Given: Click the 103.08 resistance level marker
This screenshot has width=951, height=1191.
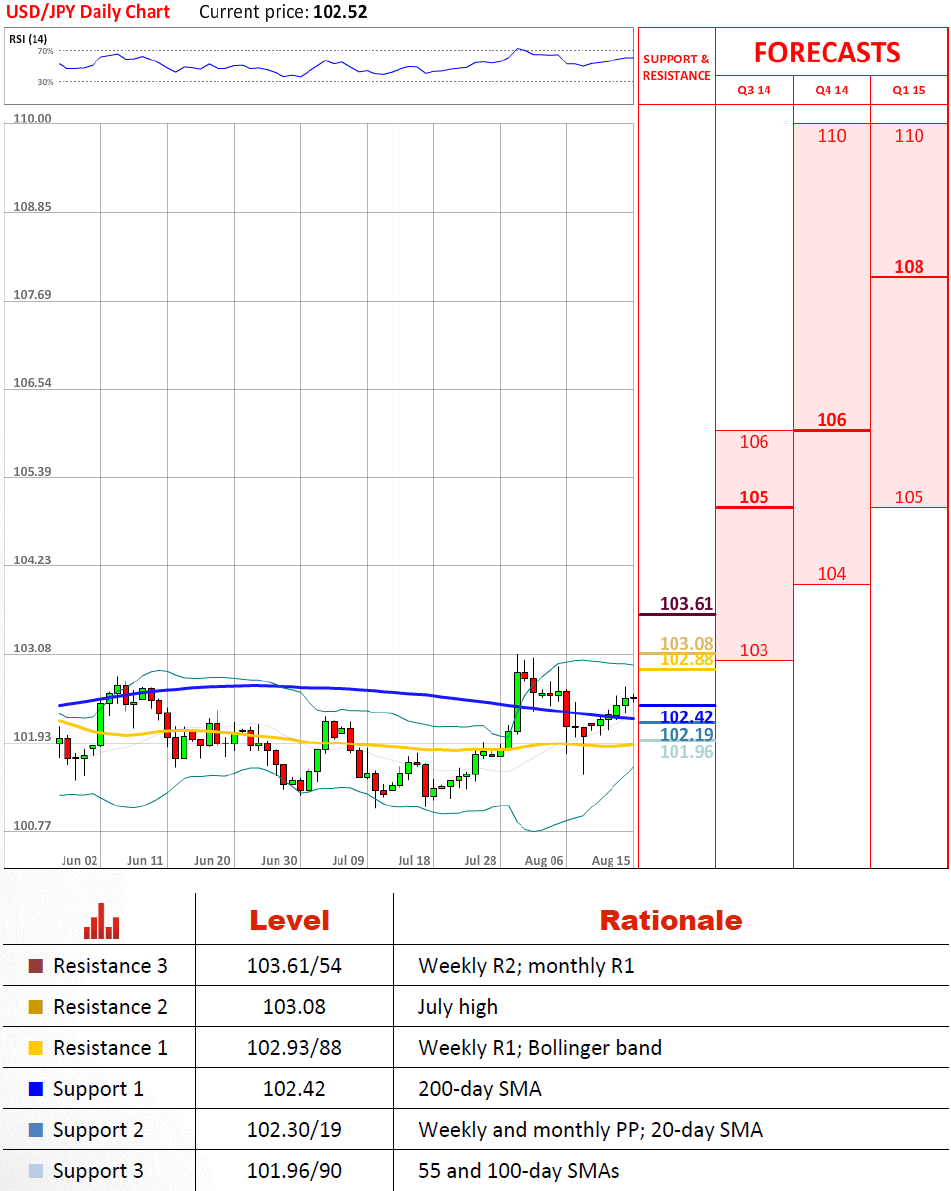Looking at the screenshot, I should pos(687,643).
